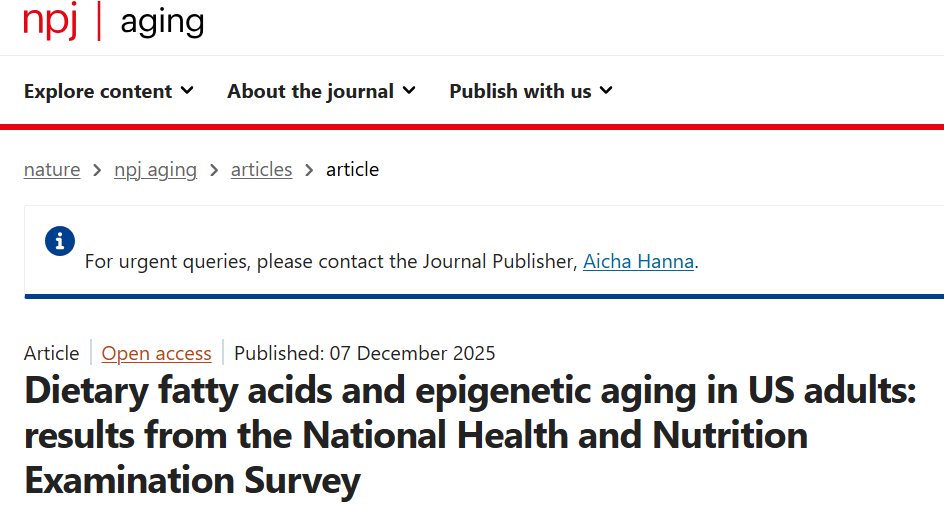Go to the nature breadcrumb link

(52, 170)
